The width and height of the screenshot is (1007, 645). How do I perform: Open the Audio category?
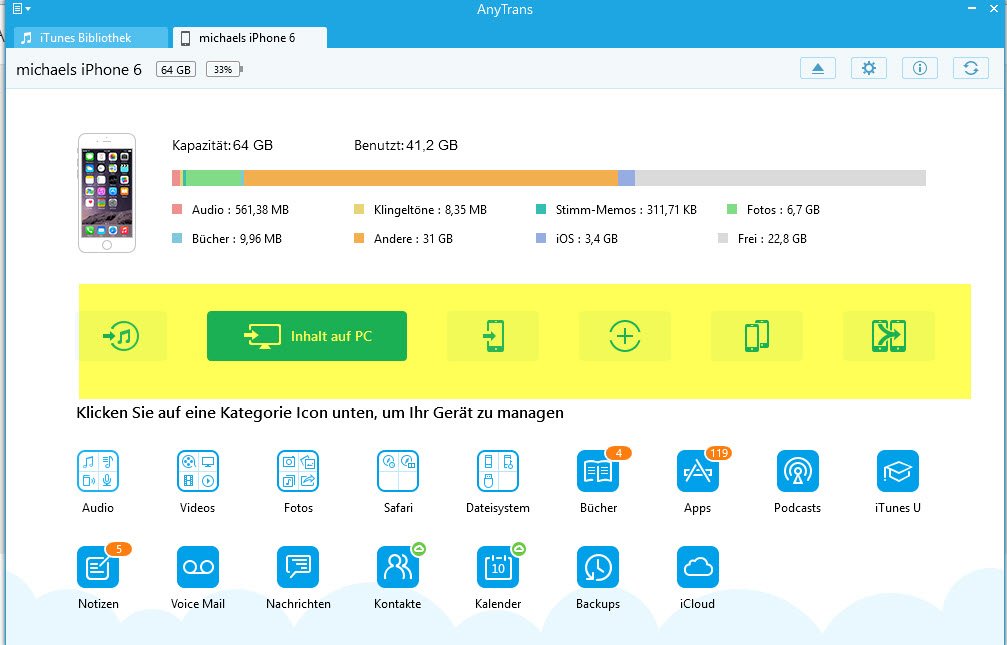click(98, 471)
